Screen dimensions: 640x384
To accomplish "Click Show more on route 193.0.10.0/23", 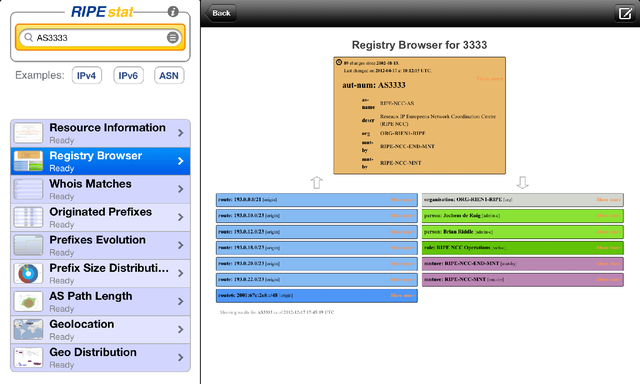I will click(402, 215).
